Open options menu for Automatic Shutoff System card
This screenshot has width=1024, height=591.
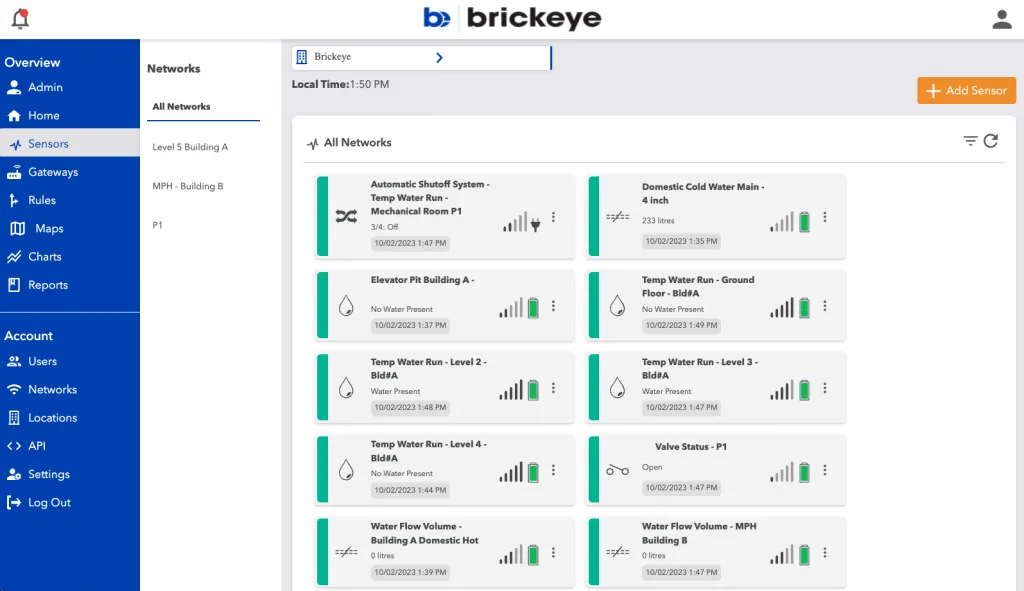pos(553,217)
